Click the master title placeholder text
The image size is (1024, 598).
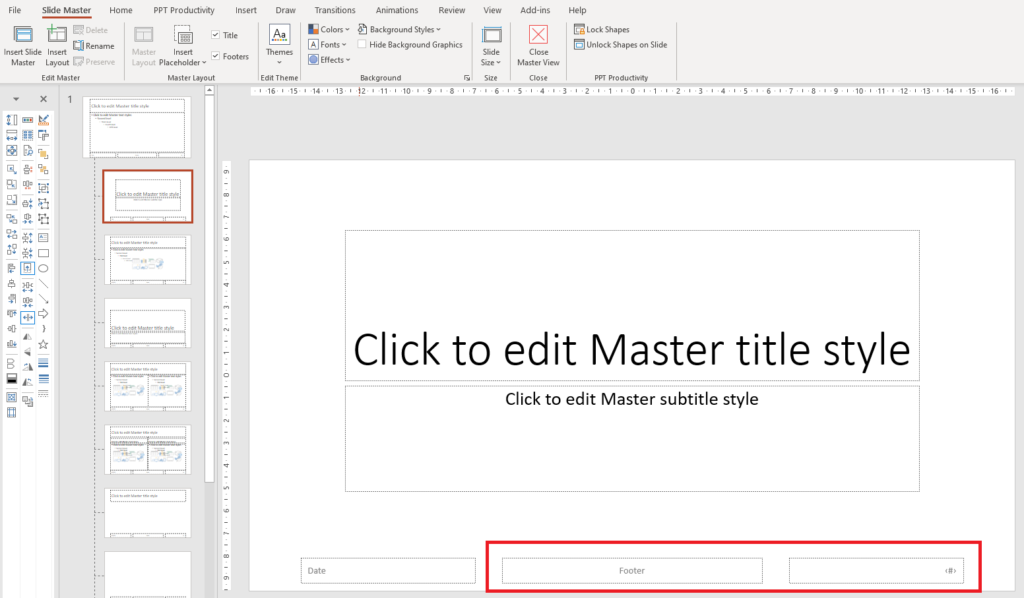click(632, 349)
